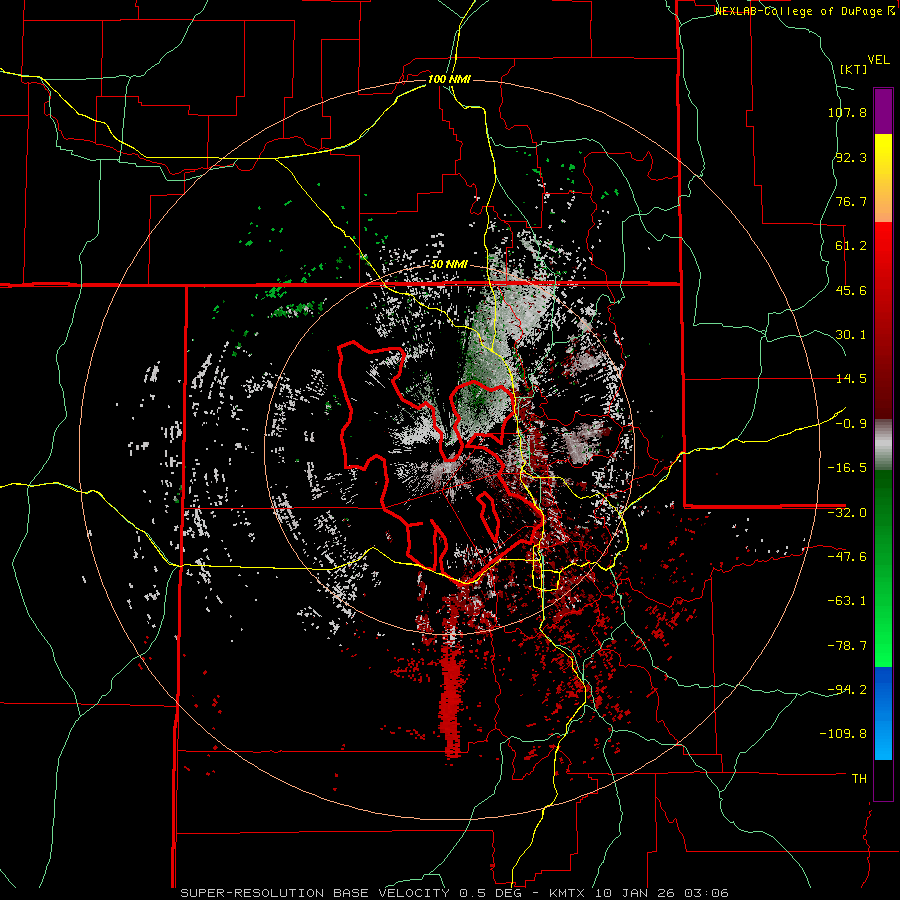This screenshot has width=900, height=900.
Task: Pick the blue segment of velocity color bar
Action: pos(883,713)
